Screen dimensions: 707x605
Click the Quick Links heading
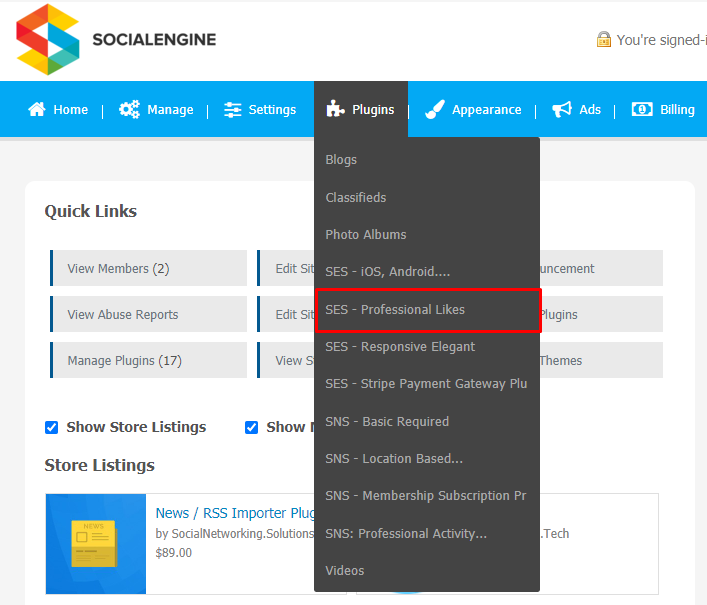(91, 211)
